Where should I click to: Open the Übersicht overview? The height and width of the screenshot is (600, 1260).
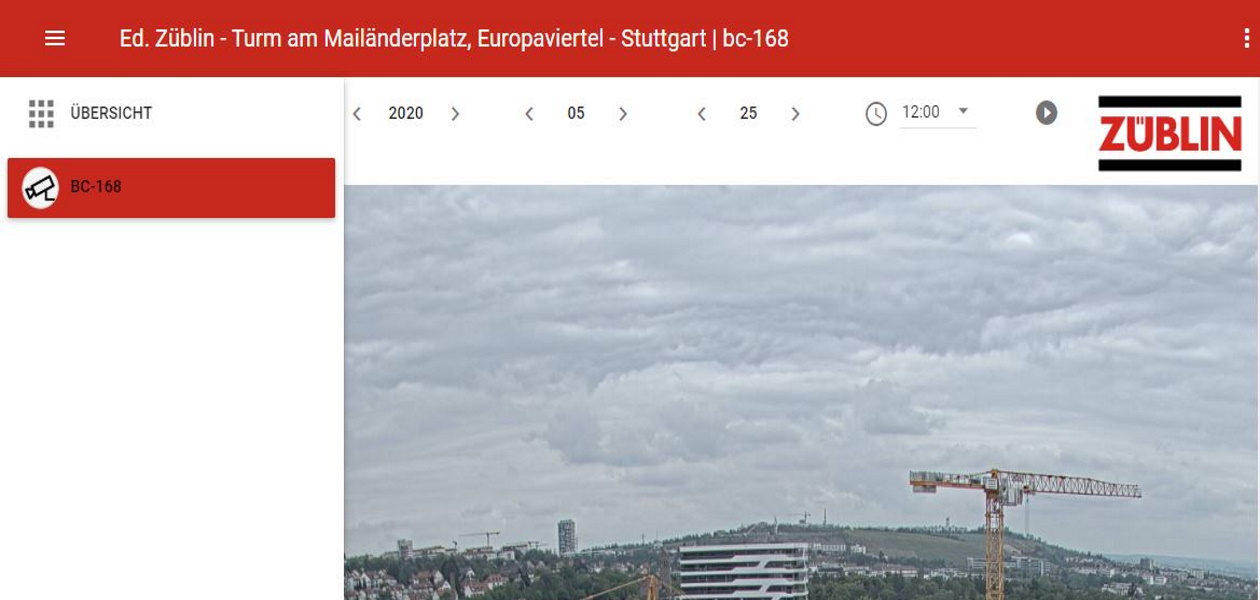111,113
